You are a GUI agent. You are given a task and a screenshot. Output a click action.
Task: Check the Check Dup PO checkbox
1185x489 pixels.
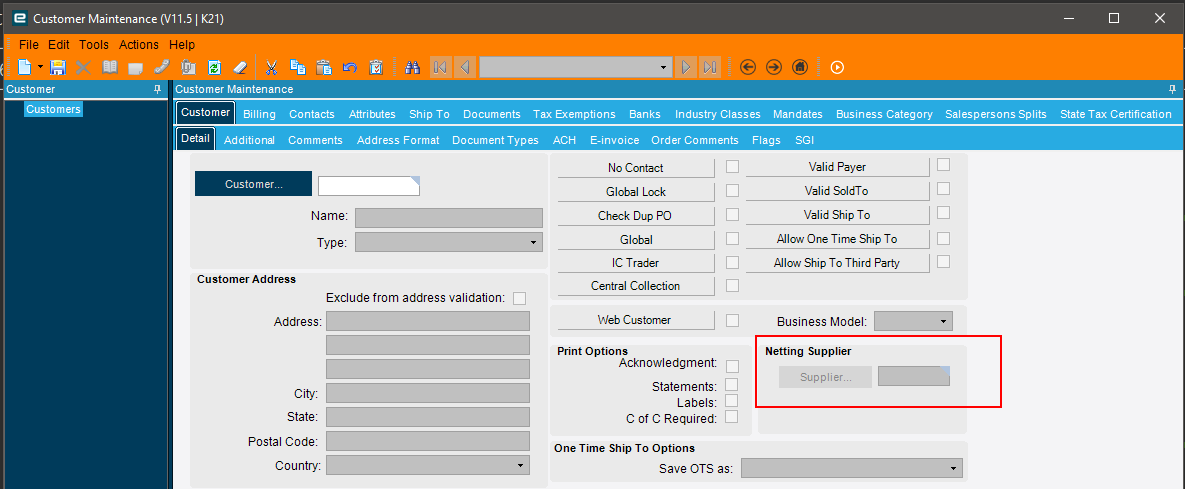[x=732, y=215]
